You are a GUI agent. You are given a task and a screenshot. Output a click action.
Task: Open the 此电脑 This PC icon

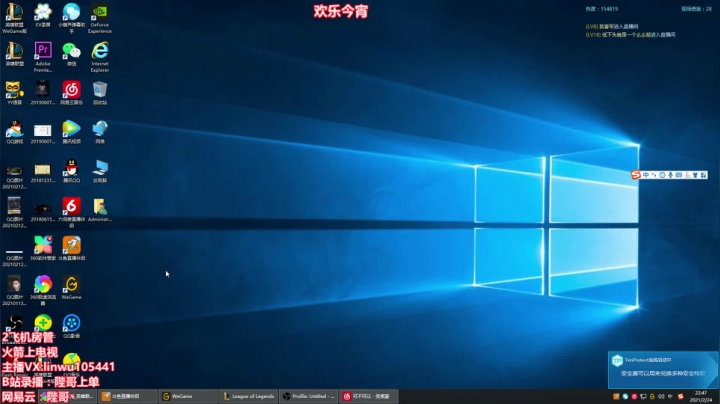(x=100, y=171)
